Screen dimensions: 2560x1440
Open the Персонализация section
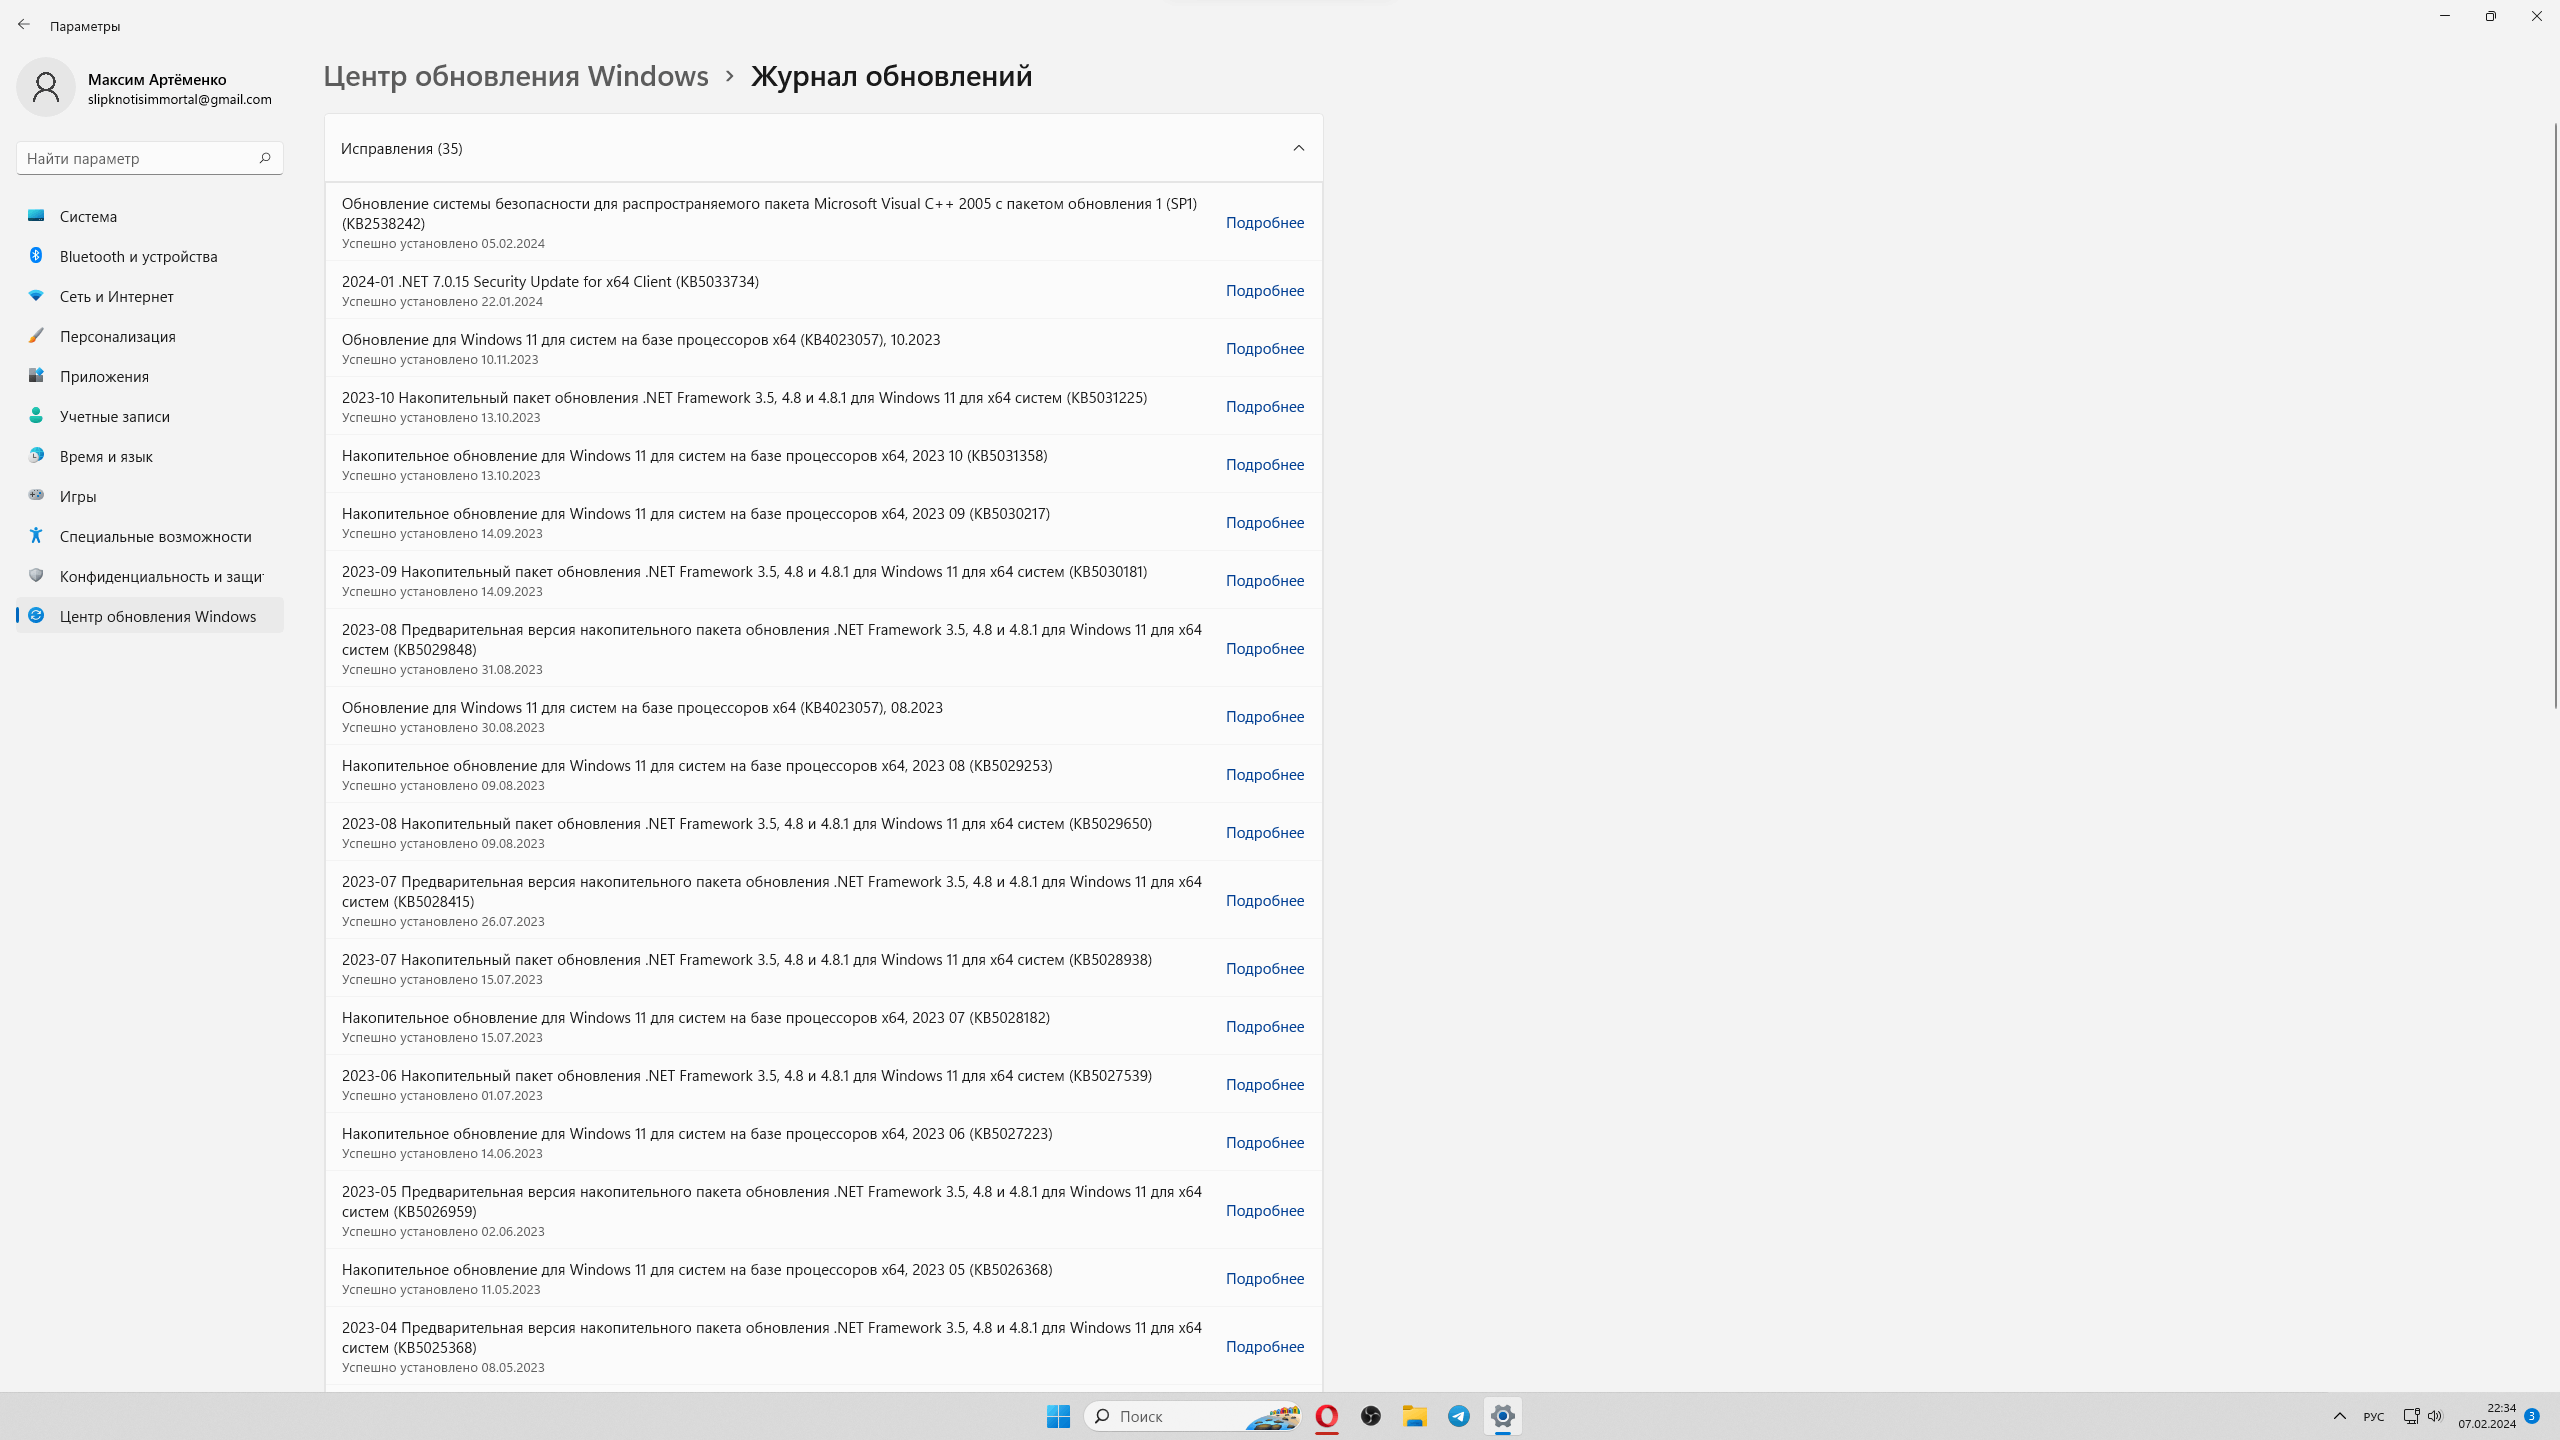(x=150, y=336)
